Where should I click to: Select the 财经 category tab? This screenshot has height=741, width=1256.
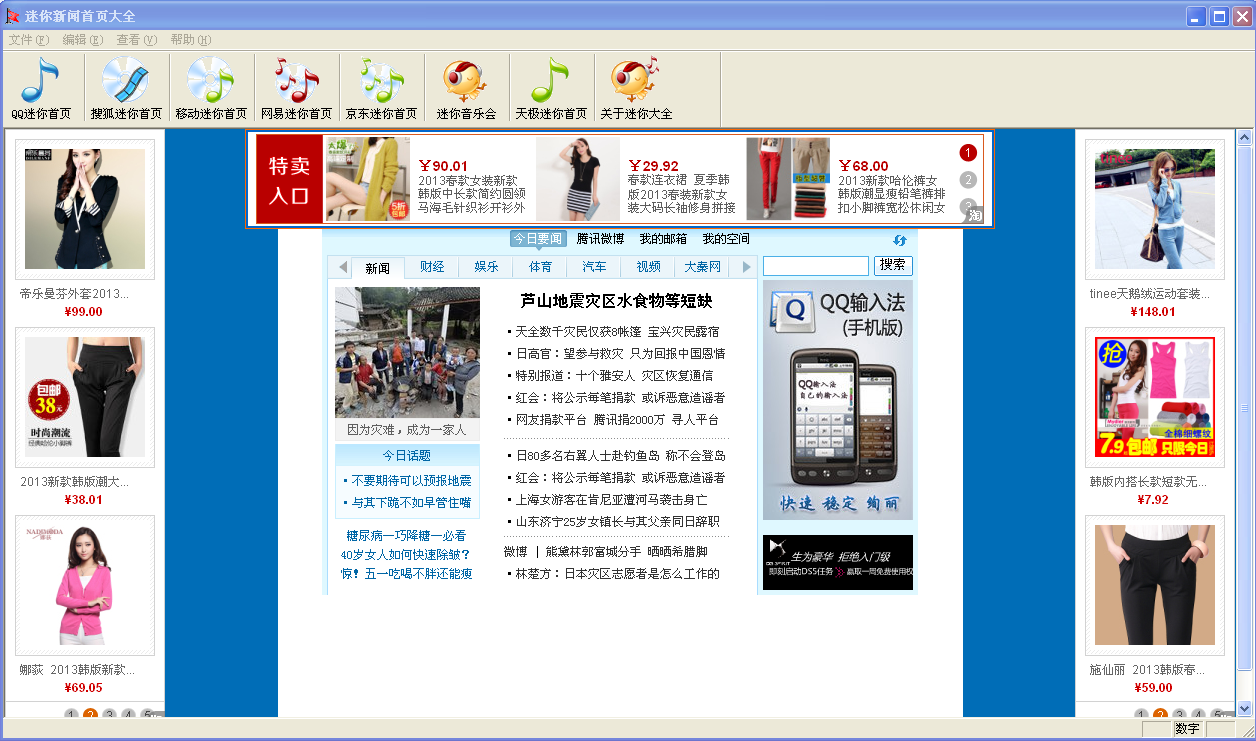click(x=432, y=267)
